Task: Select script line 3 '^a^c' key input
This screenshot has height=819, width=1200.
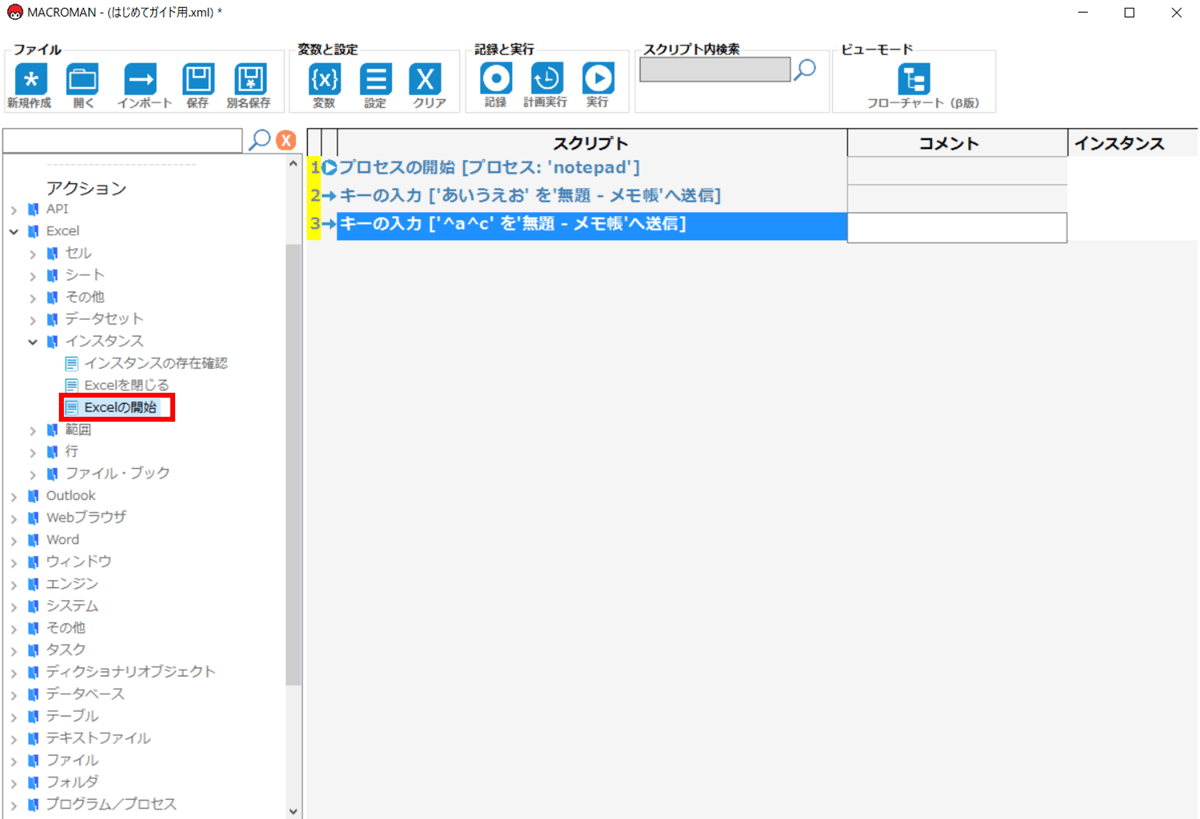Action: [592, 225]
